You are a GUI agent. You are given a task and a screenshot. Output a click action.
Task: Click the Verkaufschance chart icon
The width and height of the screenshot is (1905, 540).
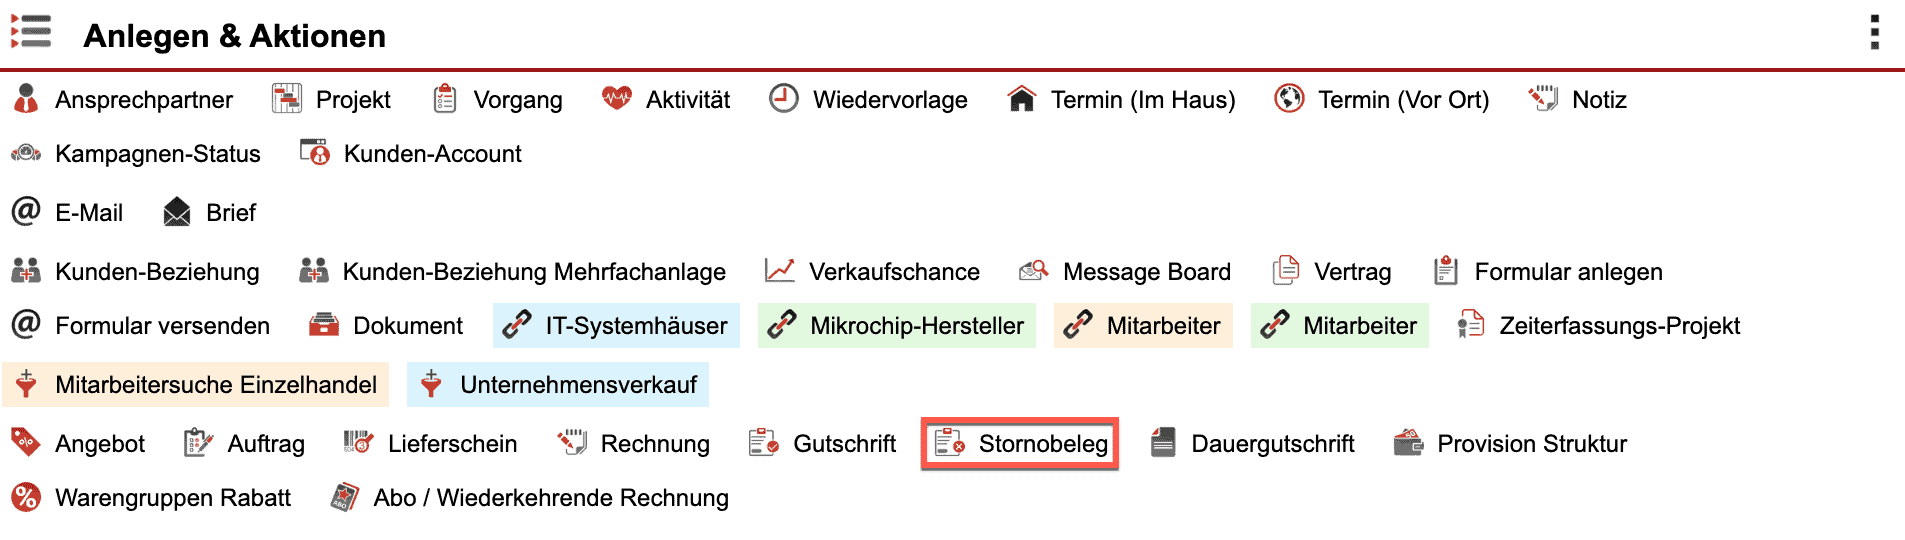pos(779,271)
